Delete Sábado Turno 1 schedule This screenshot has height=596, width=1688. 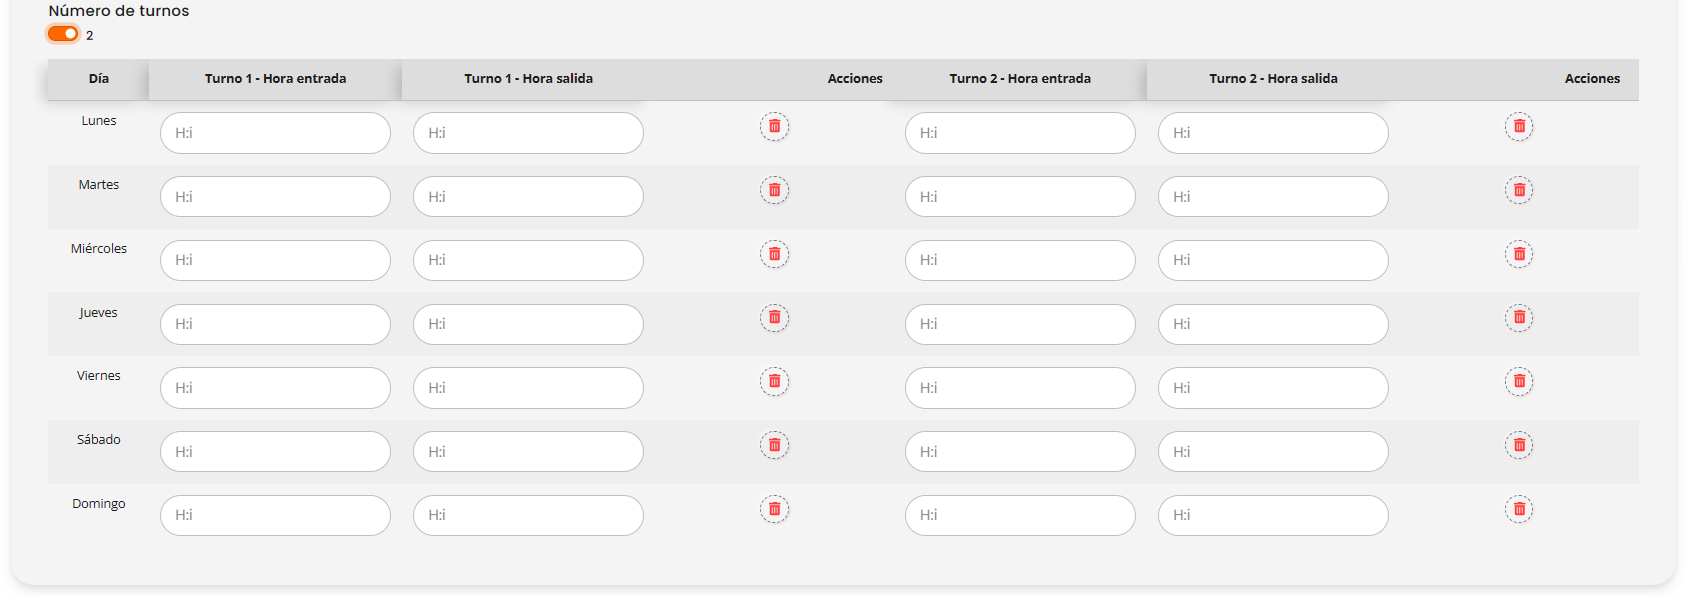pyautogui.click(x=774, y=445)
